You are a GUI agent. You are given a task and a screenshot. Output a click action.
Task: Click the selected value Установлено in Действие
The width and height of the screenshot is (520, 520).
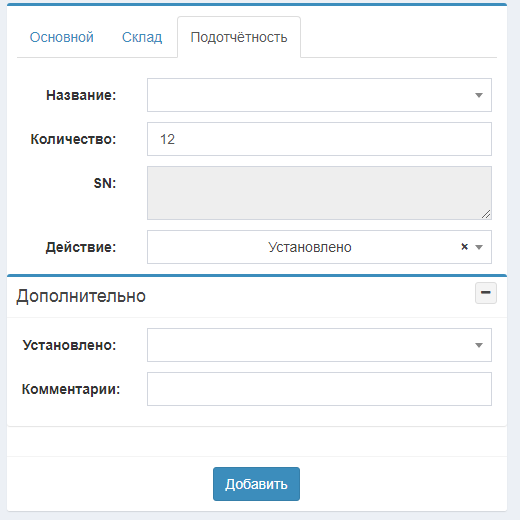pos(310,247)
